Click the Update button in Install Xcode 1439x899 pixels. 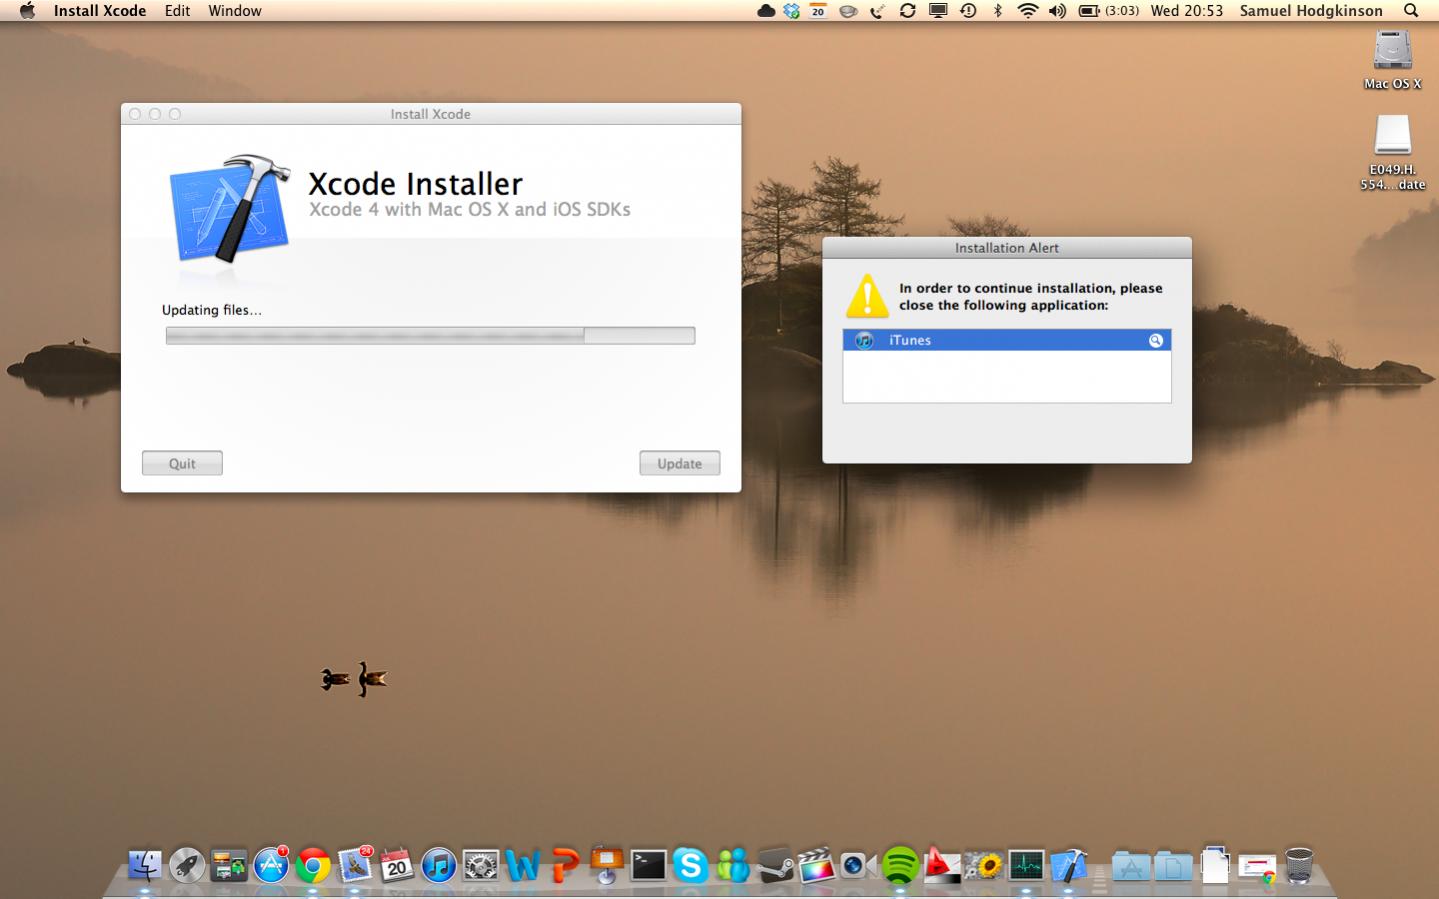(680, 463)
